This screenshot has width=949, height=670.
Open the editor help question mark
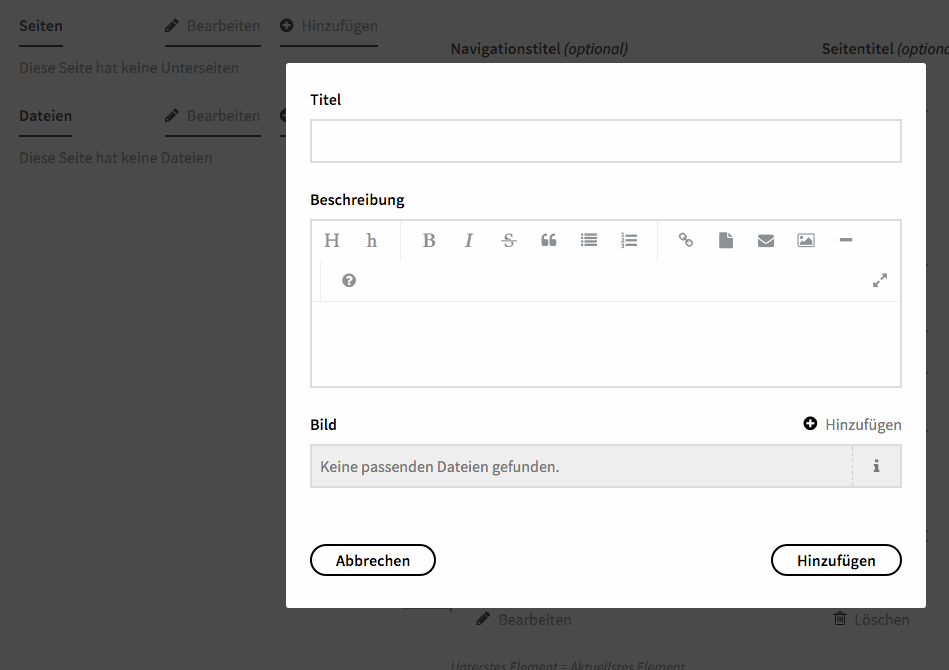pyautogui.click(x=349, y=281)
